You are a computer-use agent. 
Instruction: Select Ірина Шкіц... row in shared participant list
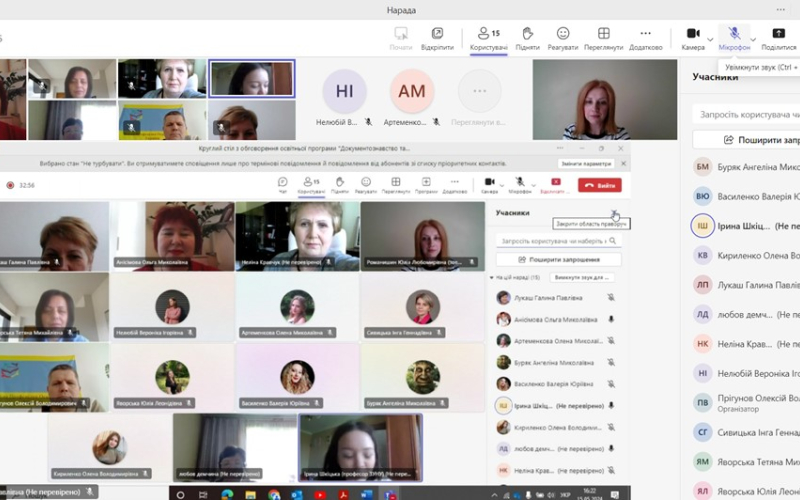coord(557,406)
